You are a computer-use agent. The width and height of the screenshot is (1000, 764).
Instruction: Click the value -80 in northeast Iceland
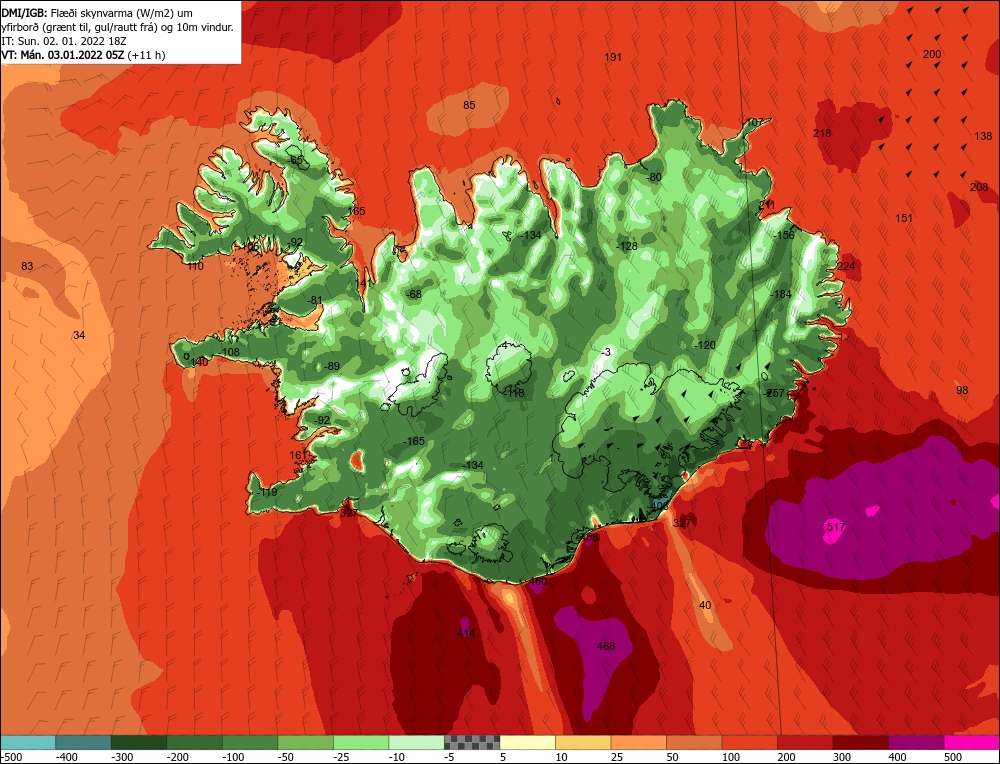[653, 177]
